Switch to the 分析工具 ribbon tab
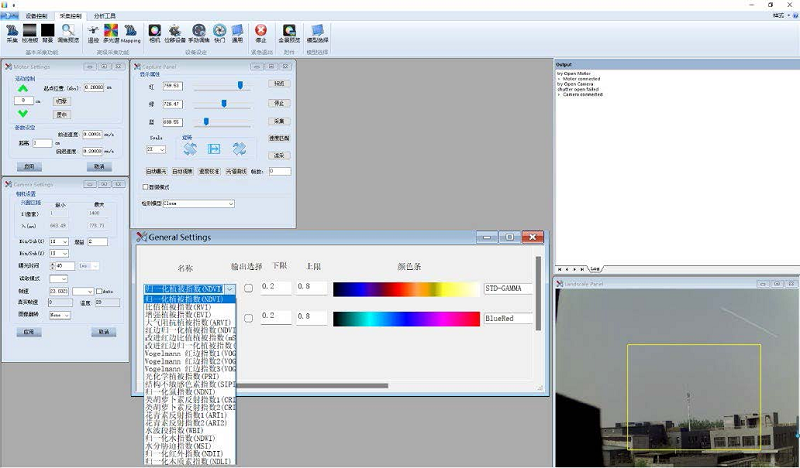Image resolution: width=800 pixels, height=468 pixels. [104, 16]
